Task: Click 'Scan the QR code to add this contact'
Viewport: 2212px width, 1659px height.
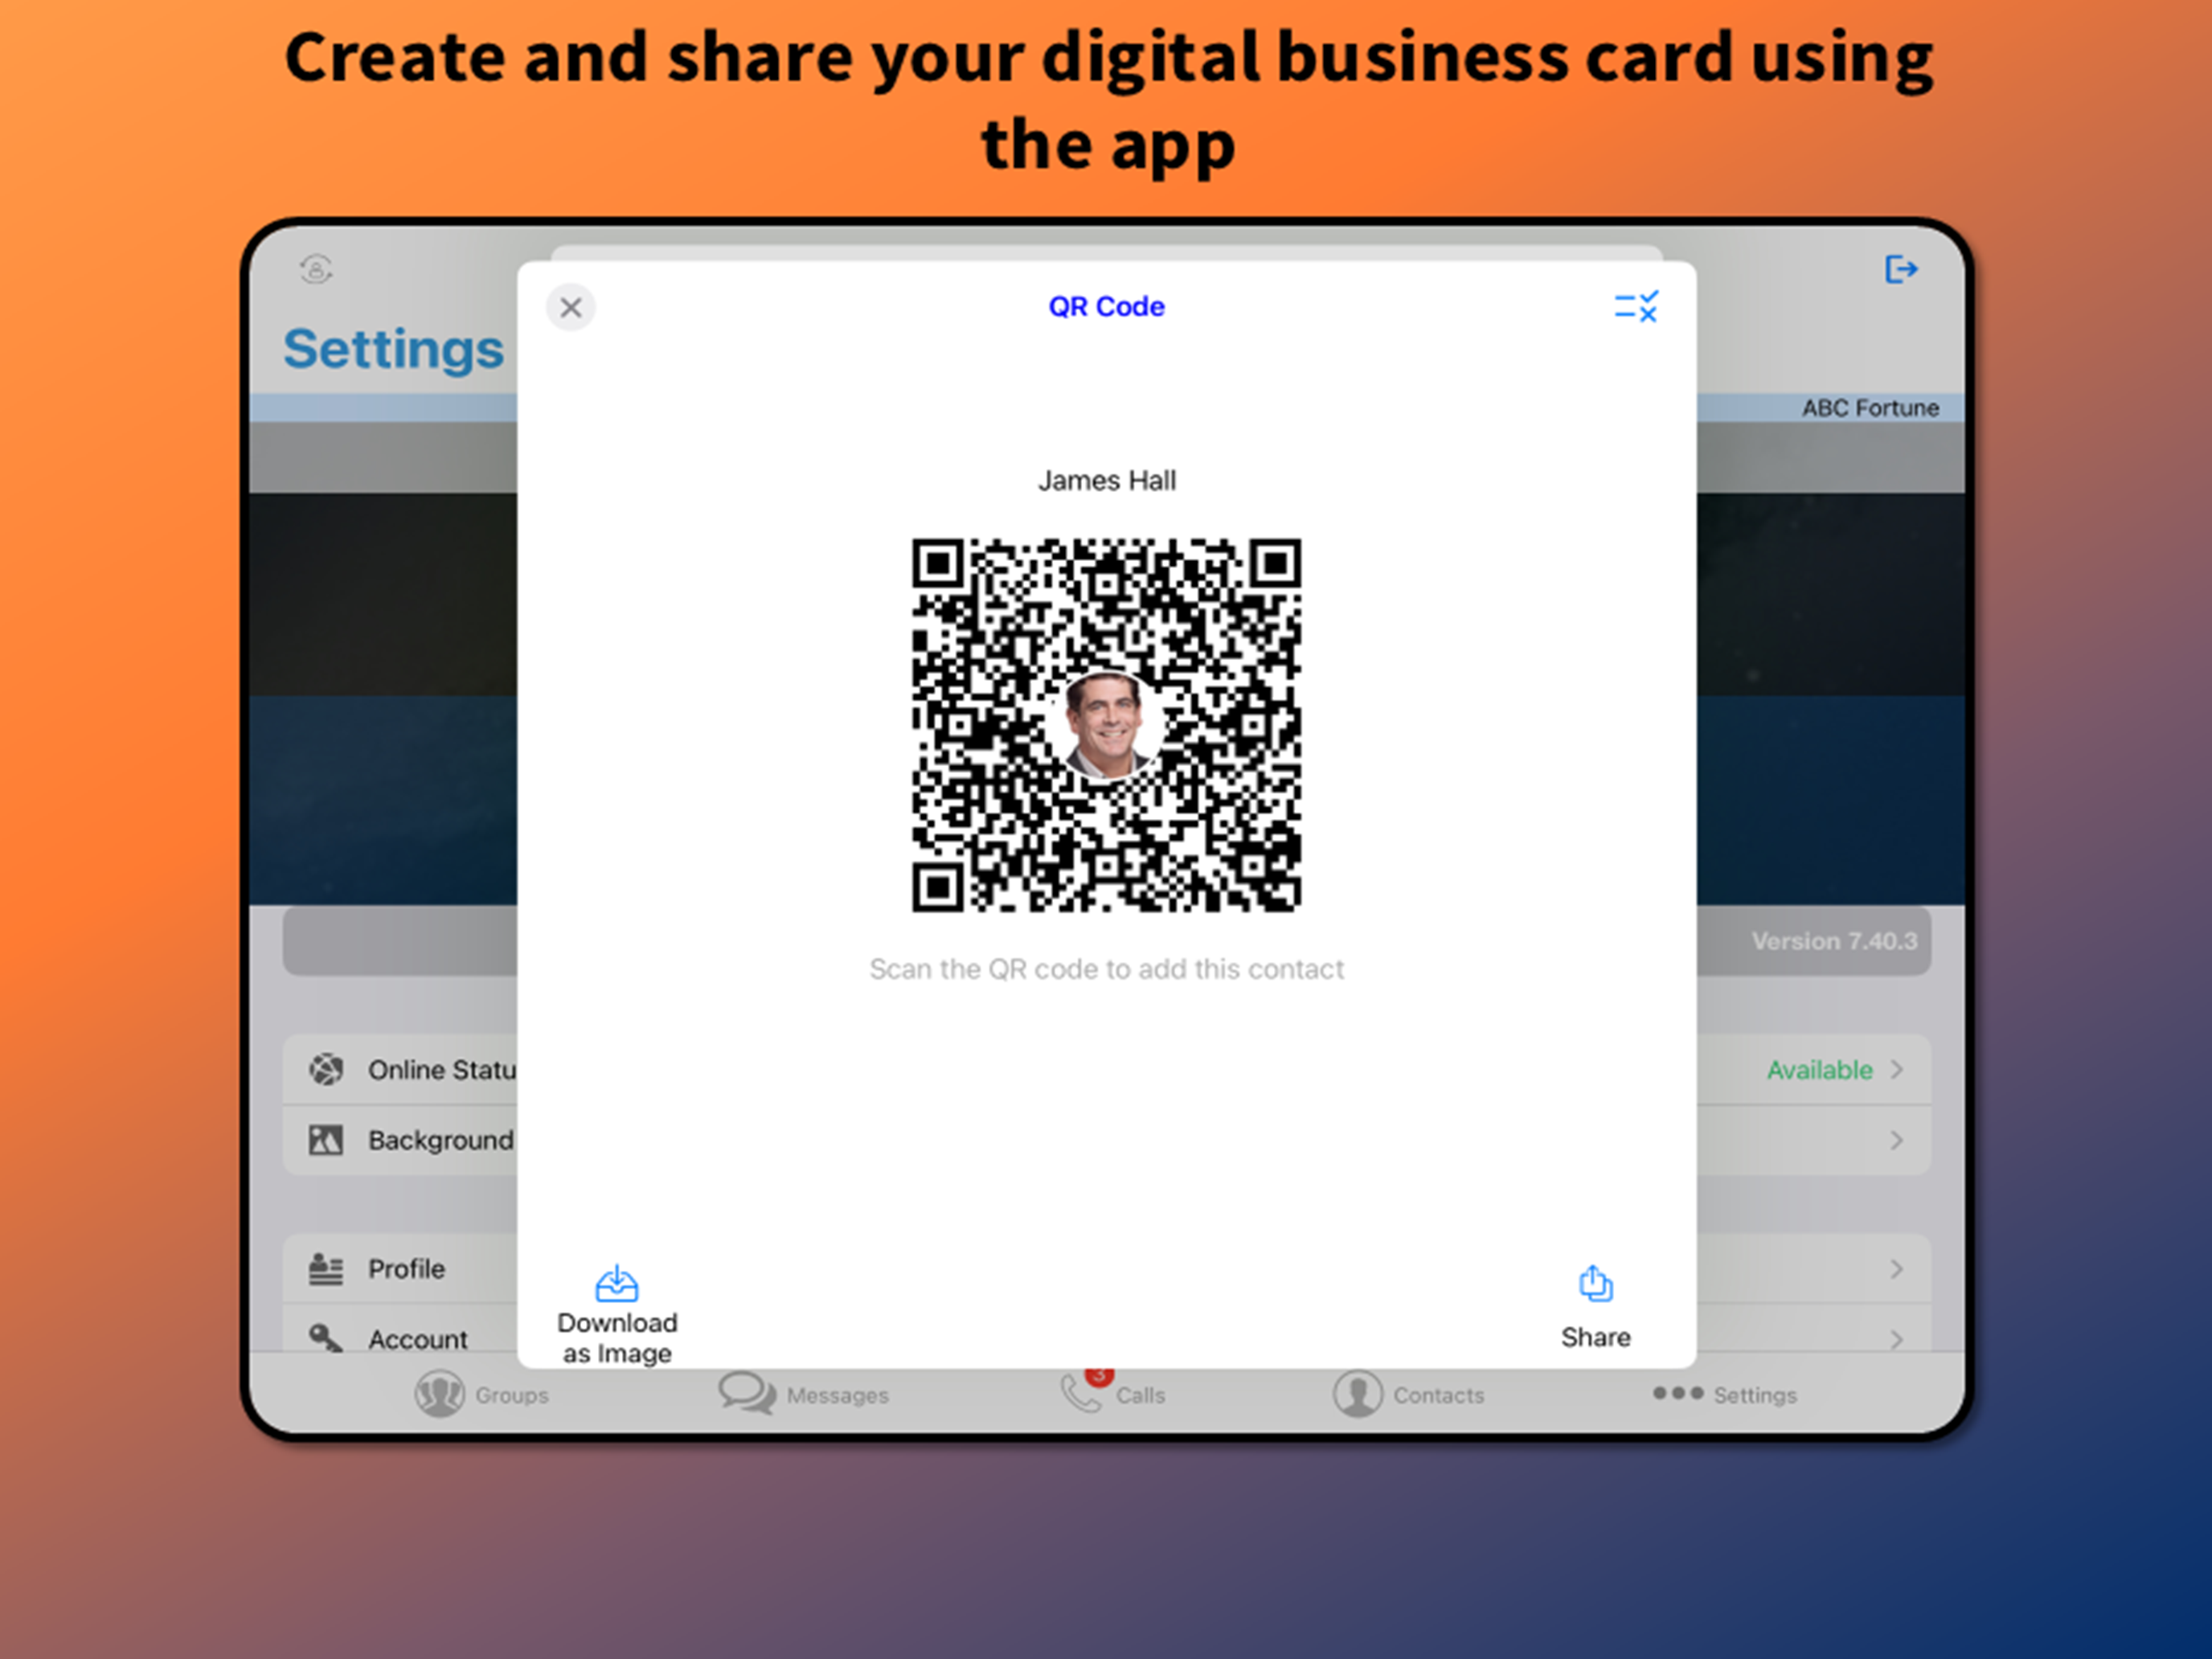Action: 1107,969
